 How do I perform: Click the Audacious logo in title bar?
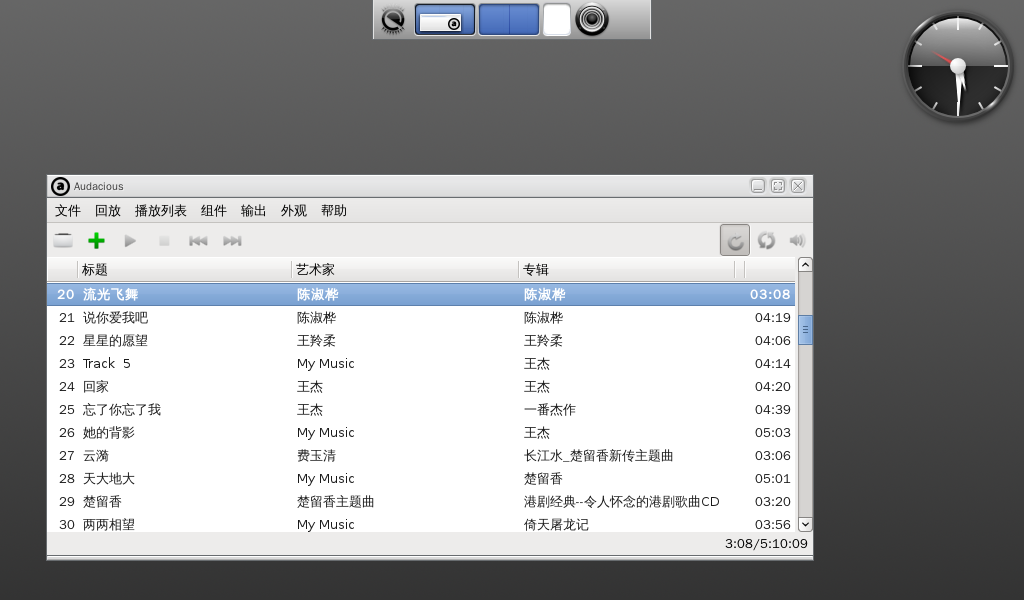[60, 186]
